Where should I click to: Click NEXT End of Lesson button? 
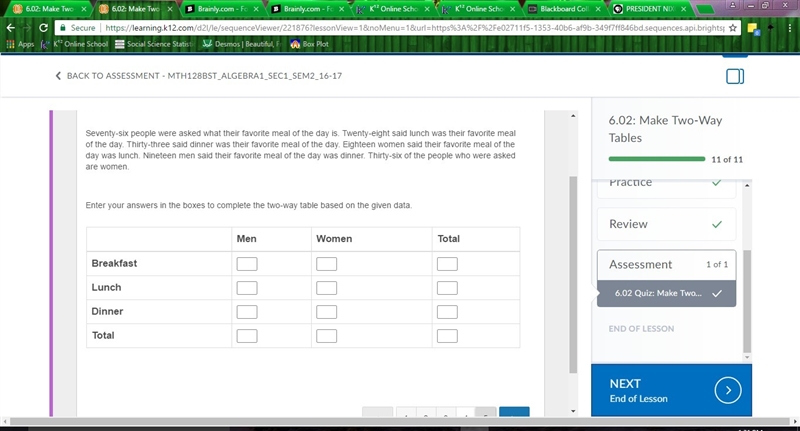pyautogui.click(x=671, y=390)
